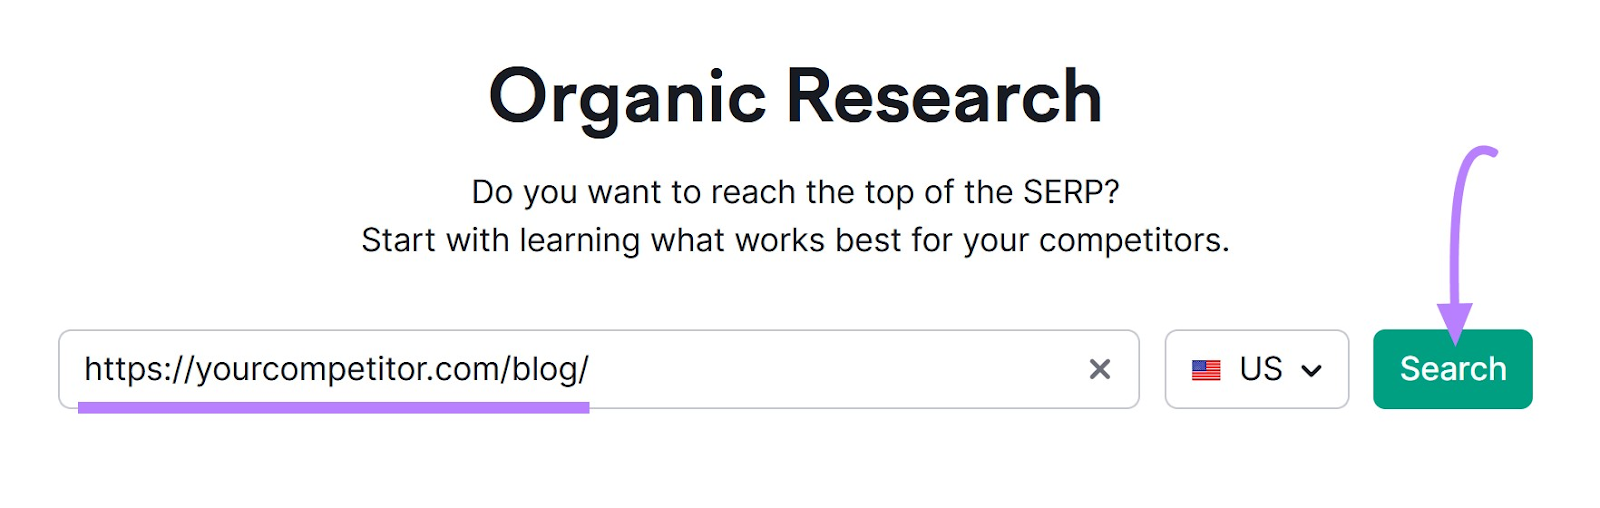Click the "/blog/" path in the field
This screenshot has width=1600, height=508.
[x=546, y=370]
